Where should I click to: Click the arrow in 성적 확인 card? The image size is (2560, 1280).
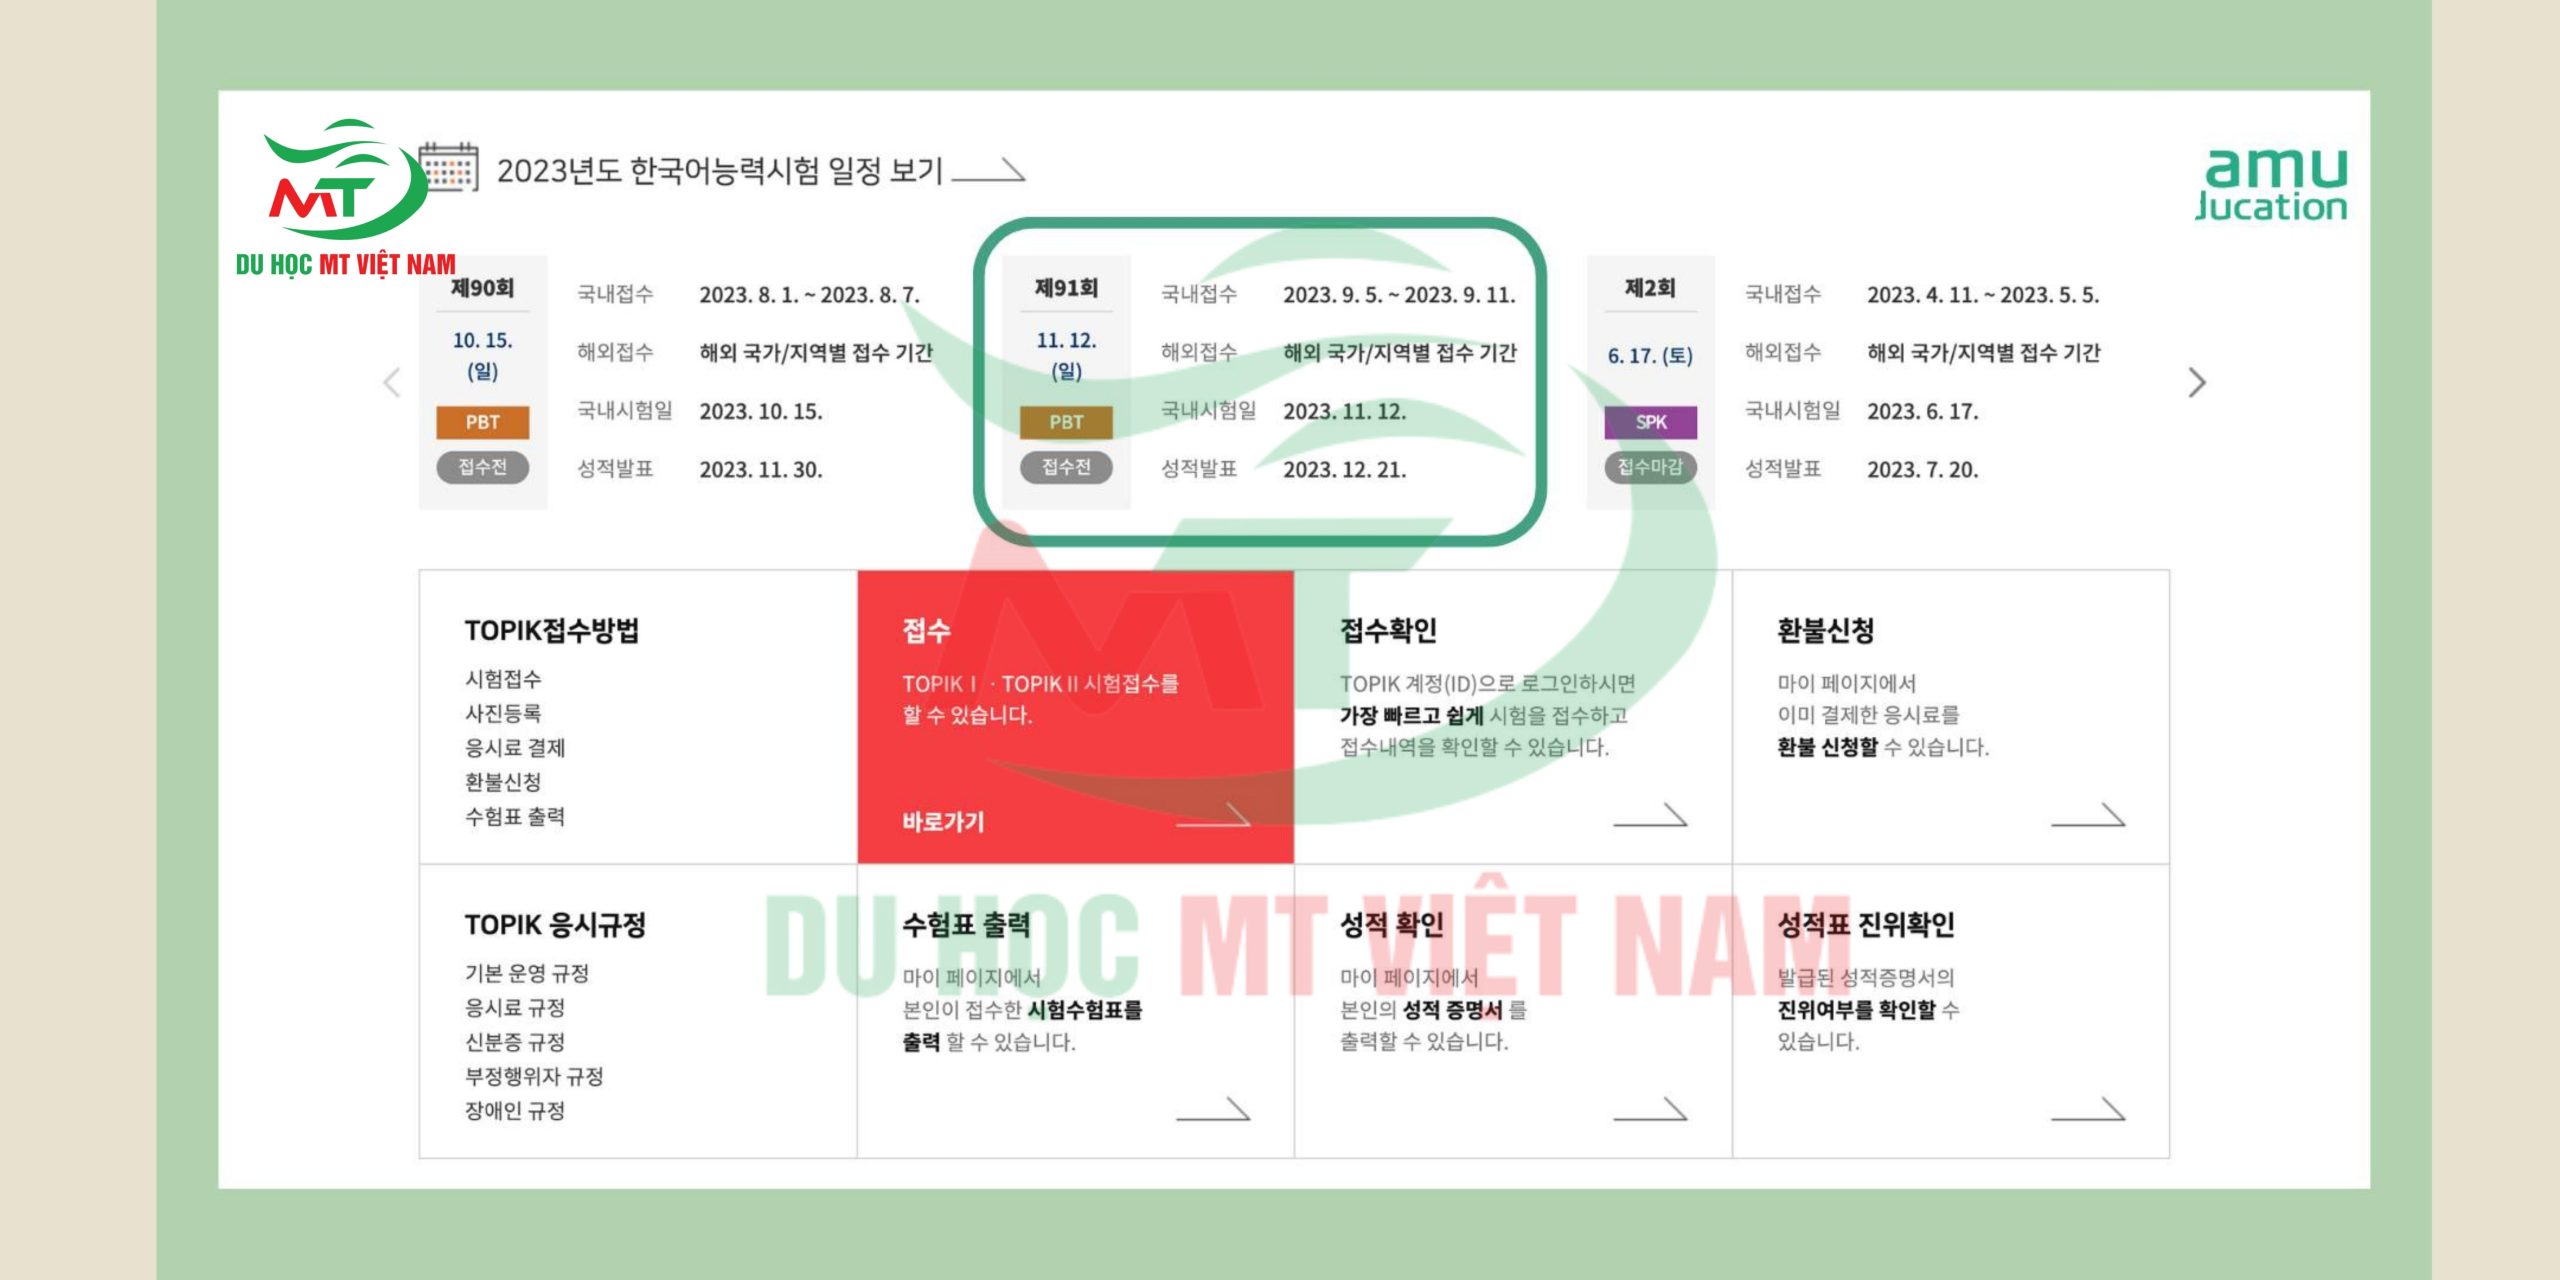(x=1650, y=1109)
